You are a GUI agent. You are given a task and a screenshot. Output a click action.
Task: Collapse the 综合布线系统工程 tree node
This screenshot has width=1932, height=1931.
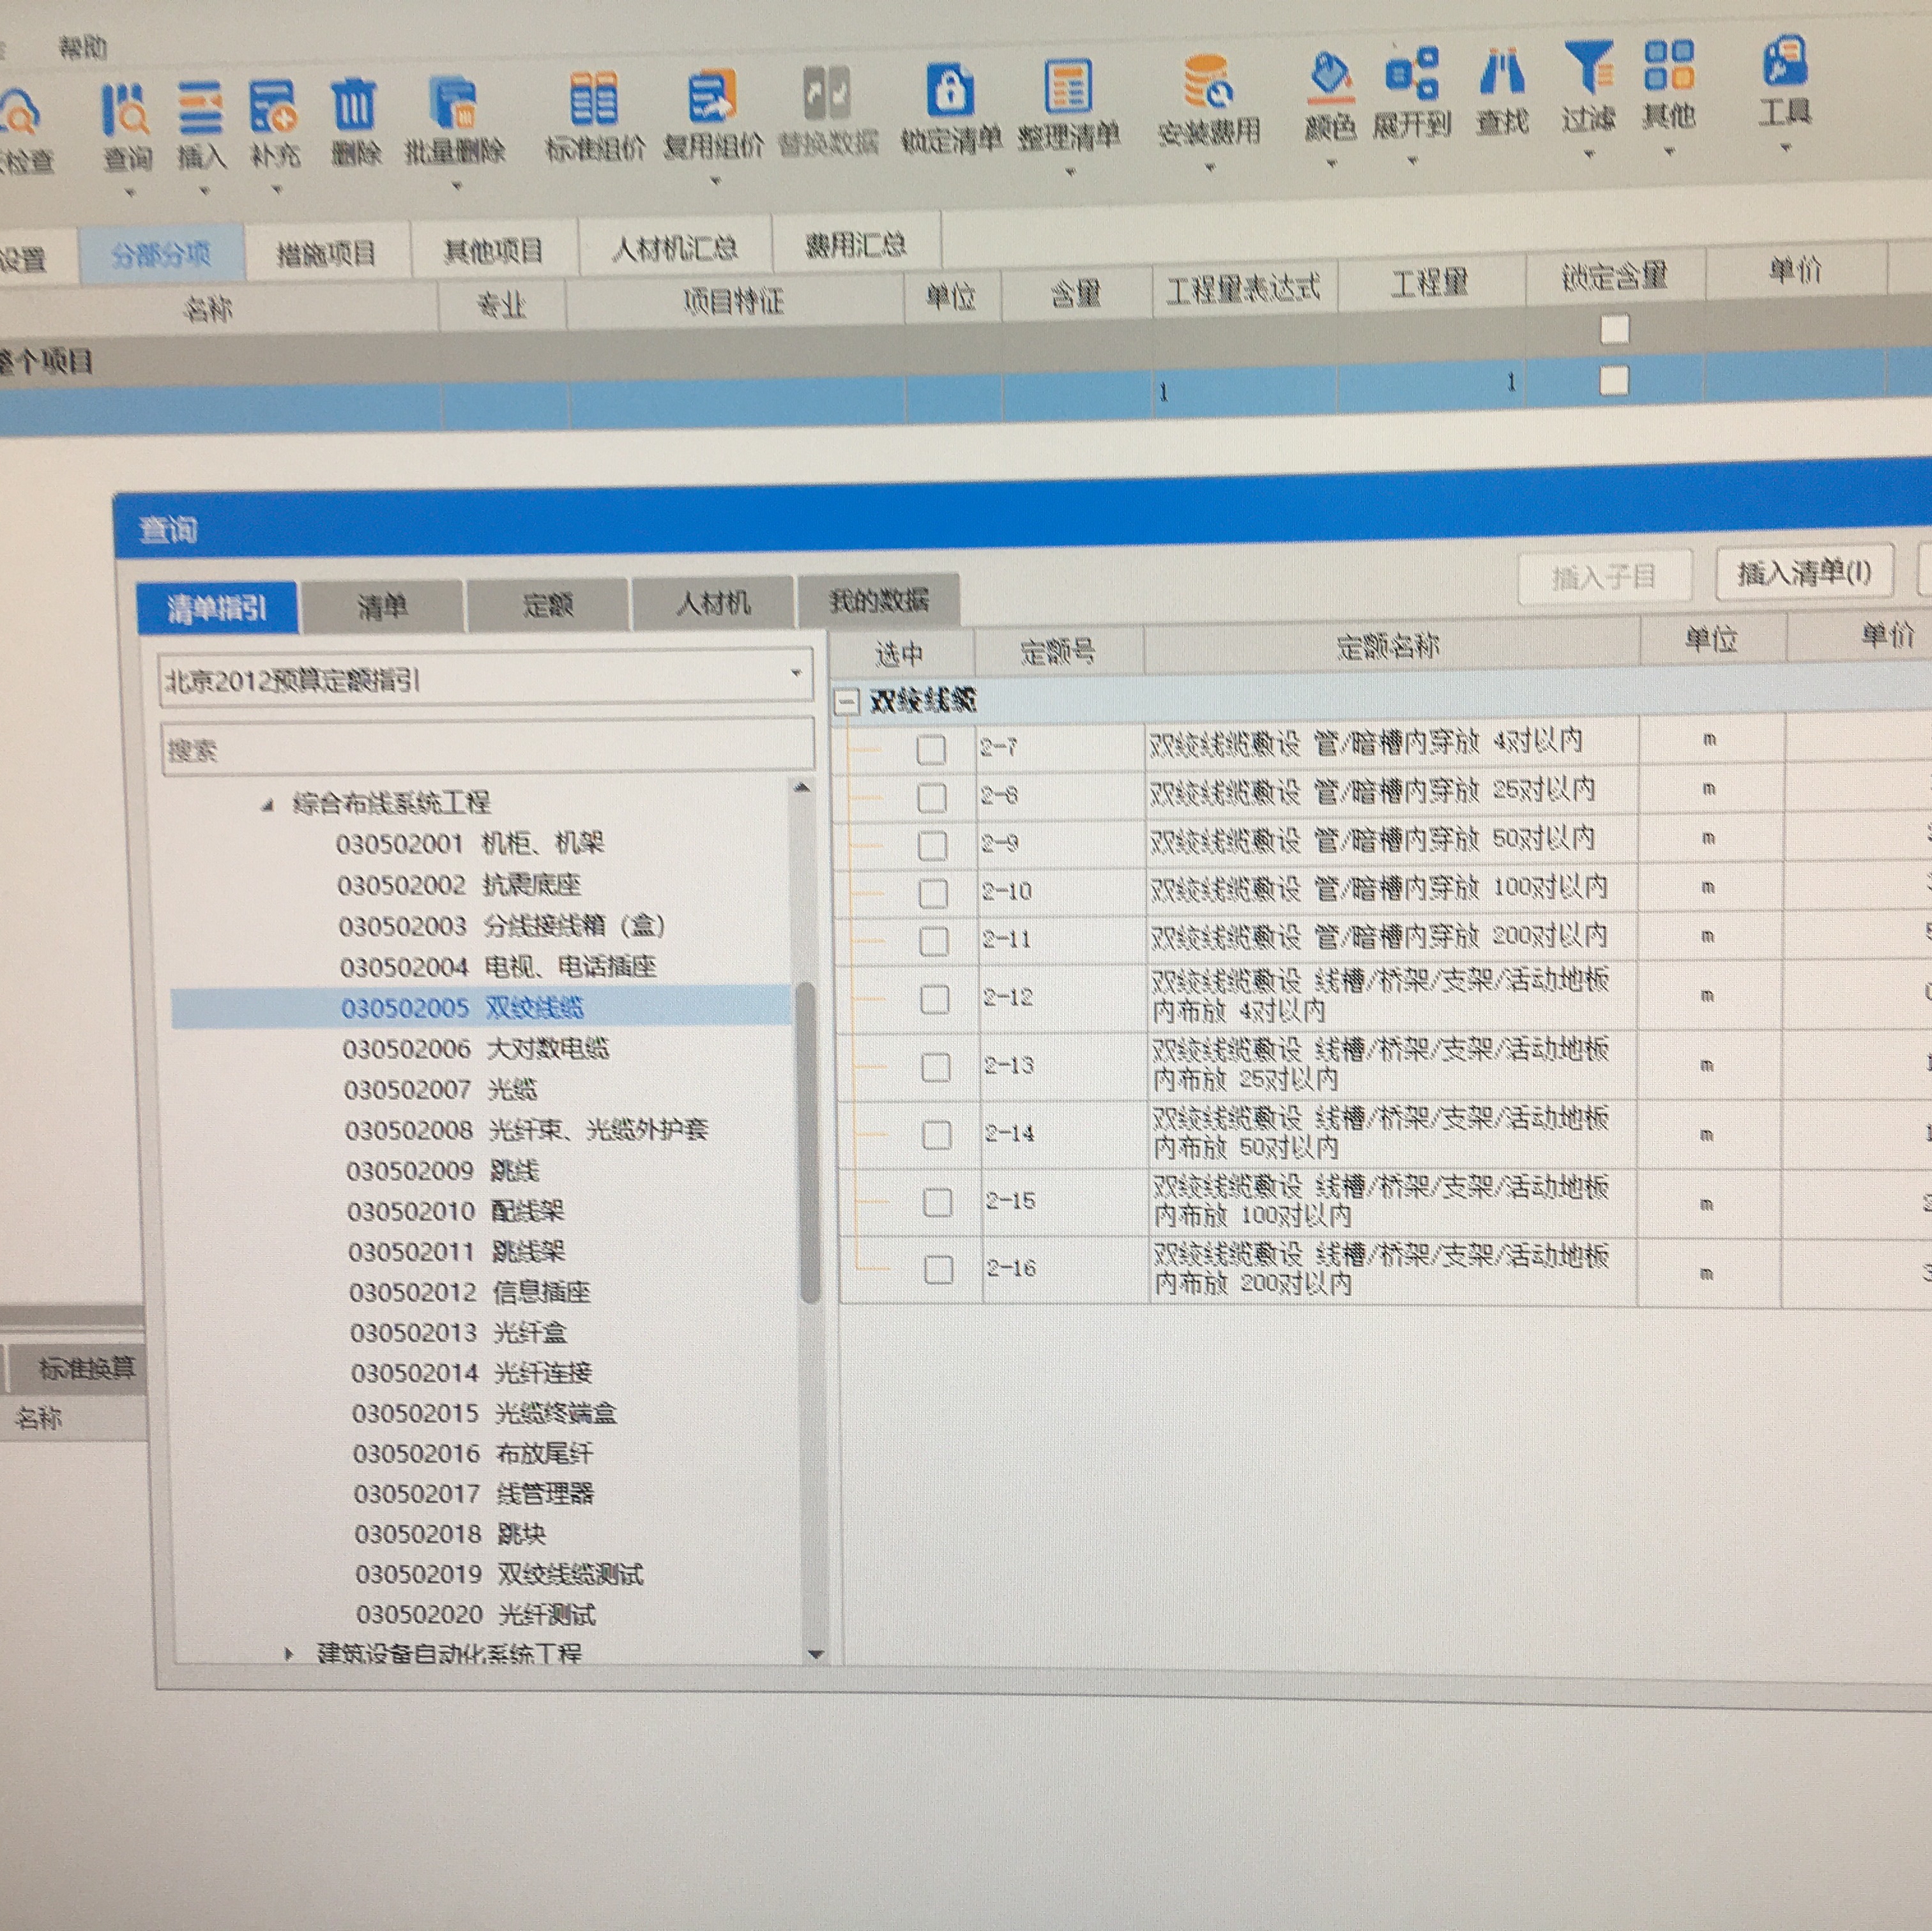click(267, 805)
